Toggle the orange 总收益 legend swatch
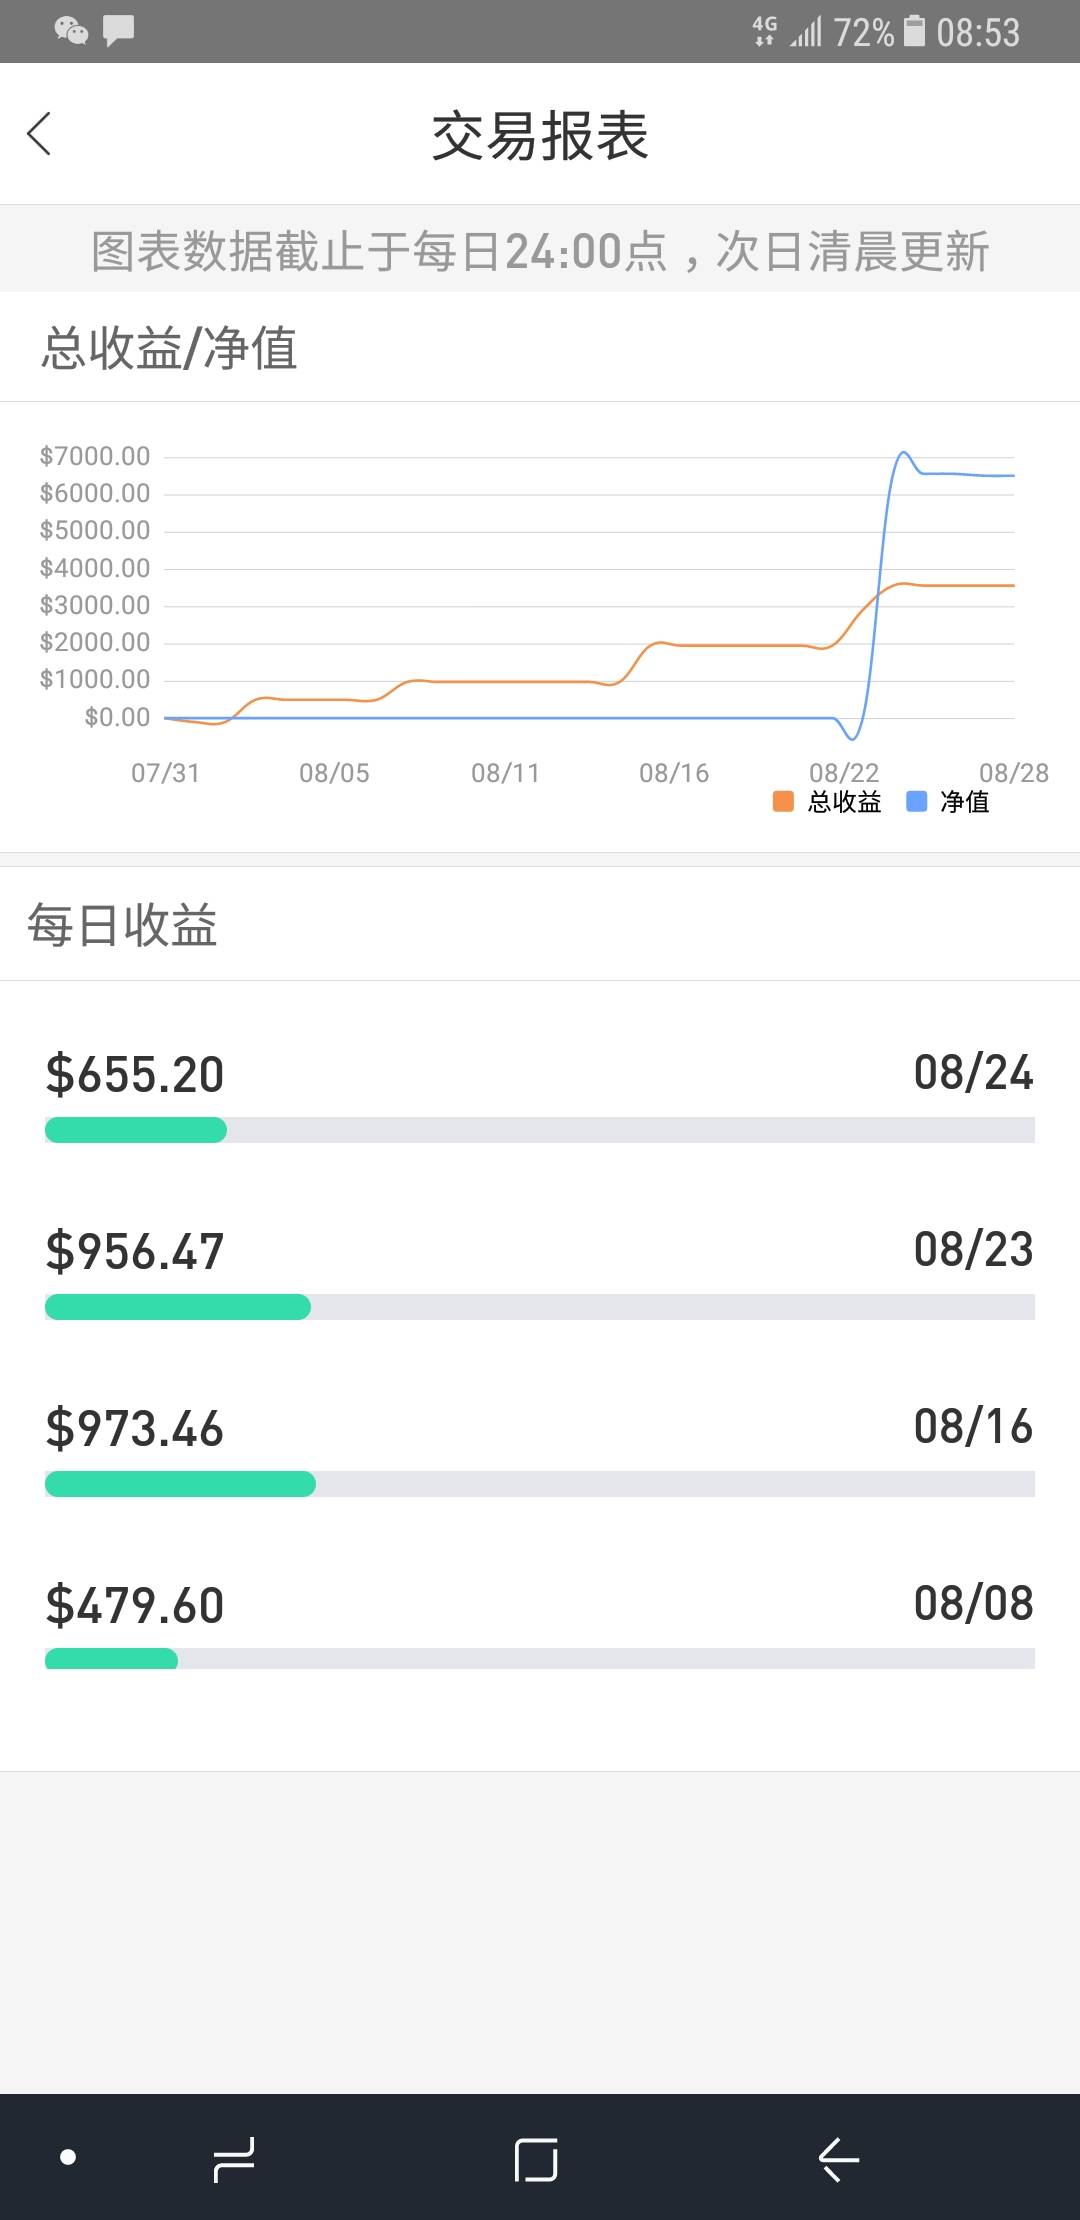1080x2220 pixels. click(783, 801)
